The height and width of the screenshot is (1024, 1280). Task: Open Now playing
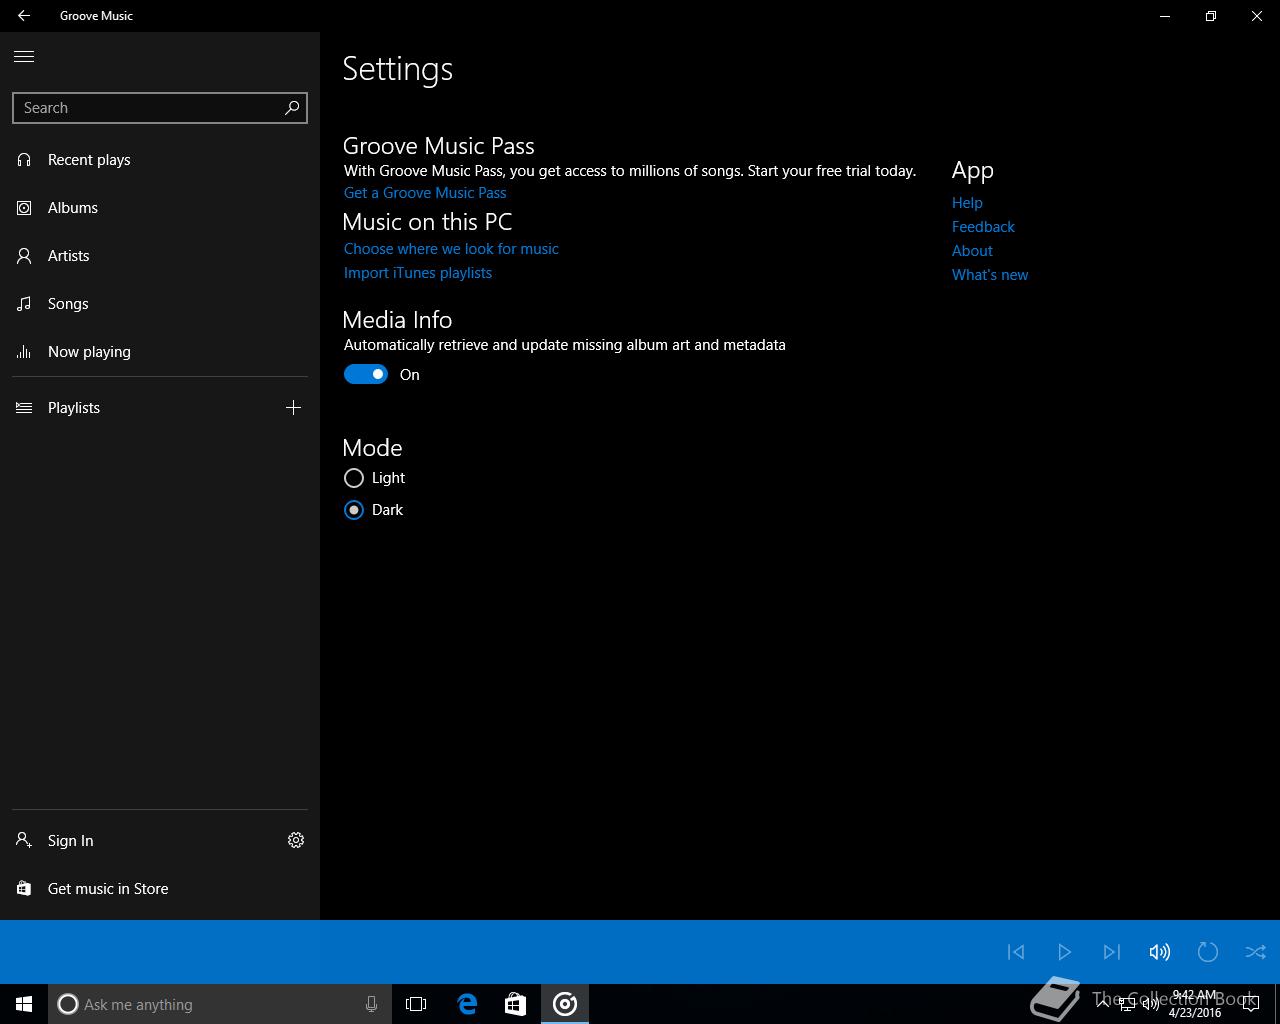pos(160,352)
